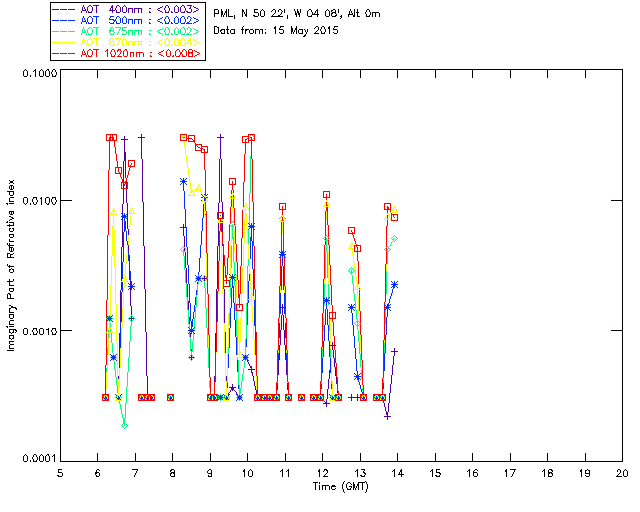Click the 16 tick label on time axis
The height and width of the screenshot is (512, 640).
pos(472,472)
